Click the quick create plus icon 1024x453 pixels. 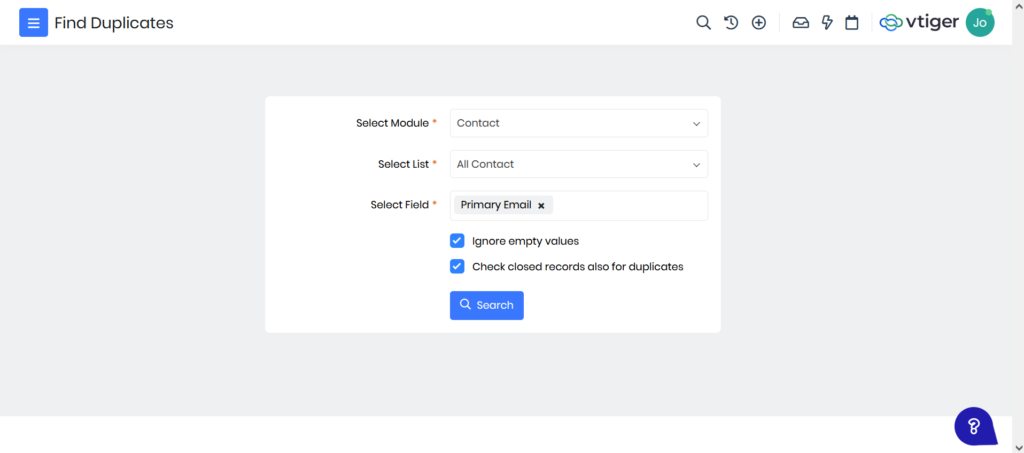759,23
